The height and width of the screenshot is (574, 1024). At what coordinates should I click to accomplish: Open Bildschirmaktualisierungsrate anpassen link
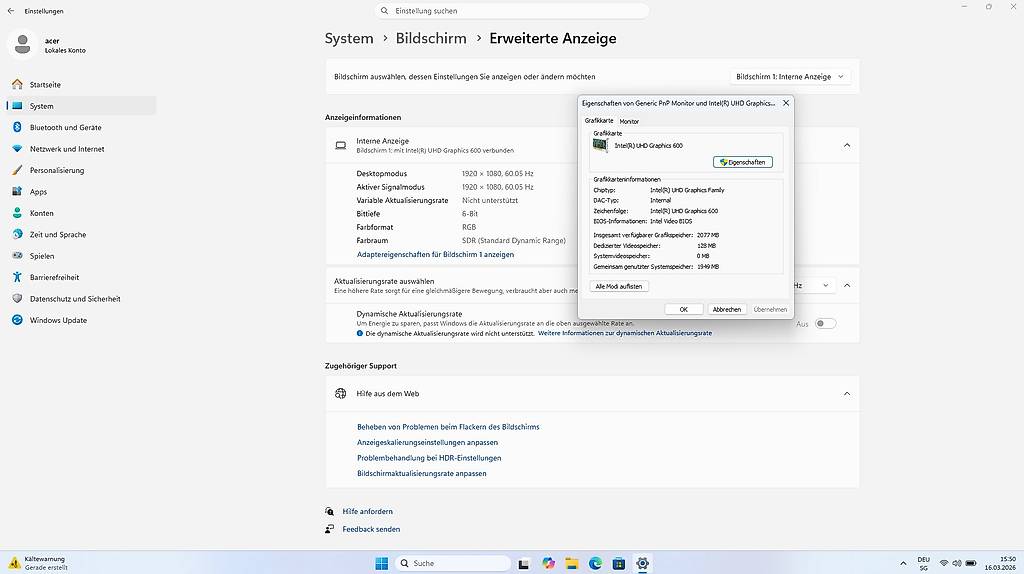point(421,473)
